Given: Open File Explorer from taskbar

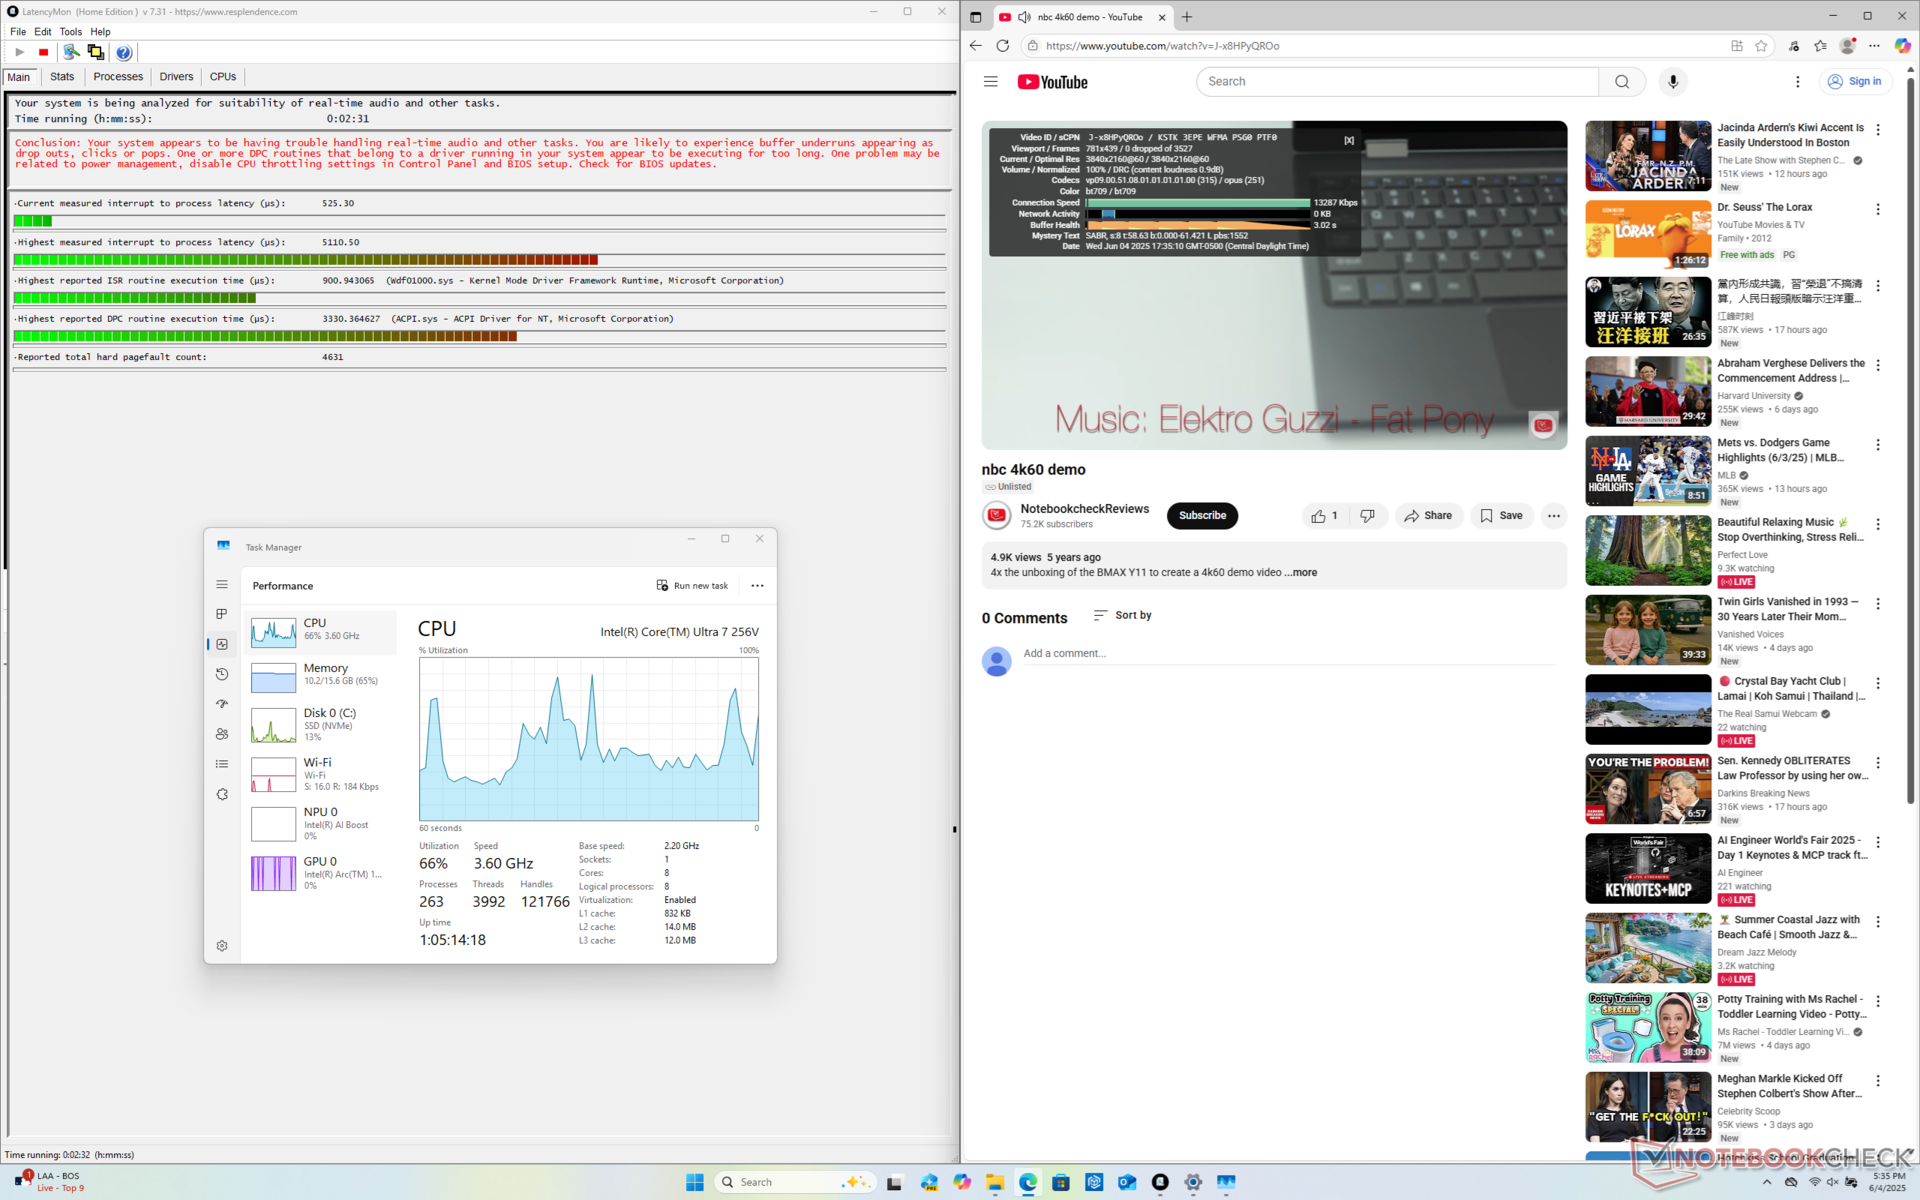Looking at the screenshot, I should point(994,1182).
